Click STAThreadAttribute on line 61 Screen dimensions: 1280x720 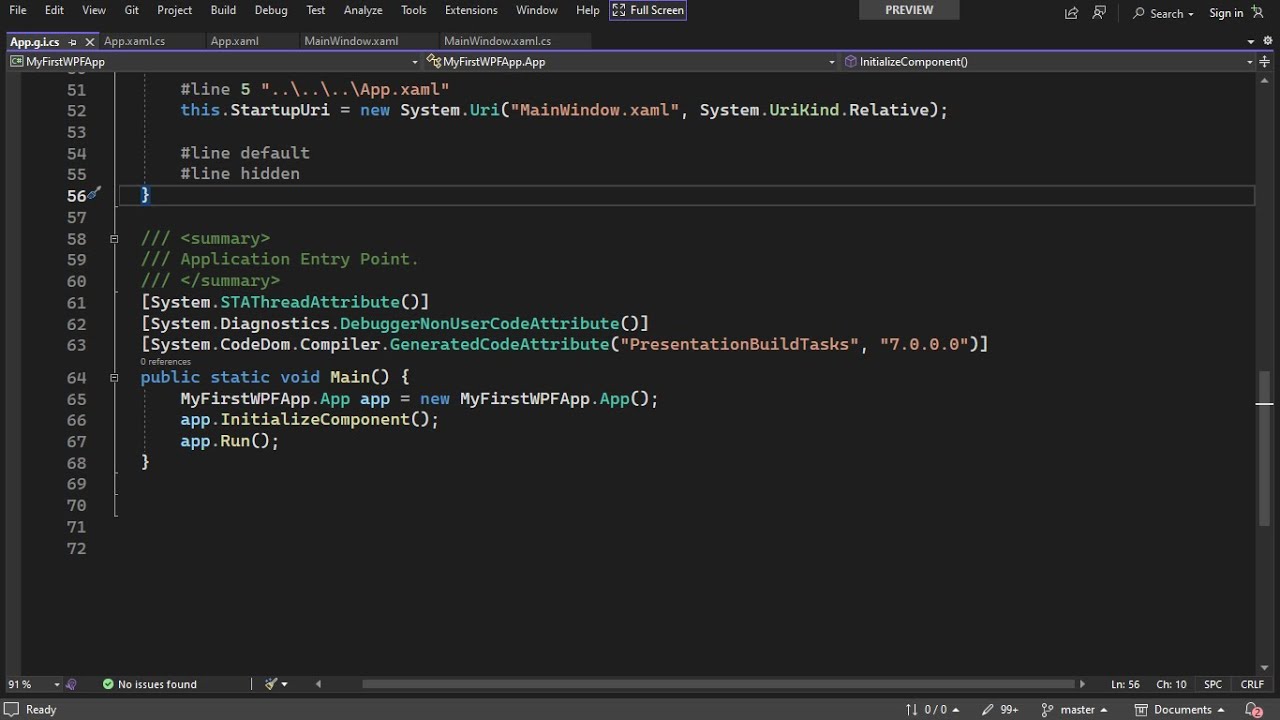[310, 302]
